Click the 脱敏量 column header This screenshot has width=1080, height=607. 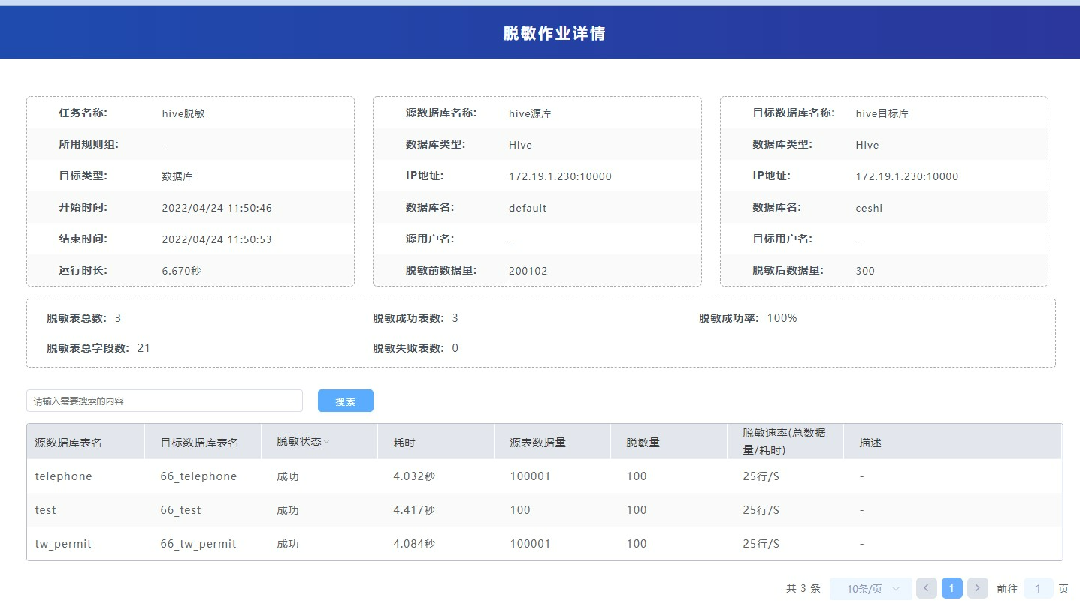tap(643, 442)
